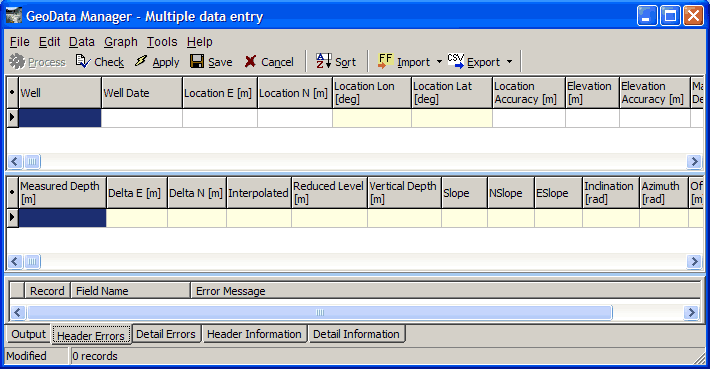This screenshot has height=369, width=710.
Task: Click the empty Well Date cell
Action: (142, 118)
